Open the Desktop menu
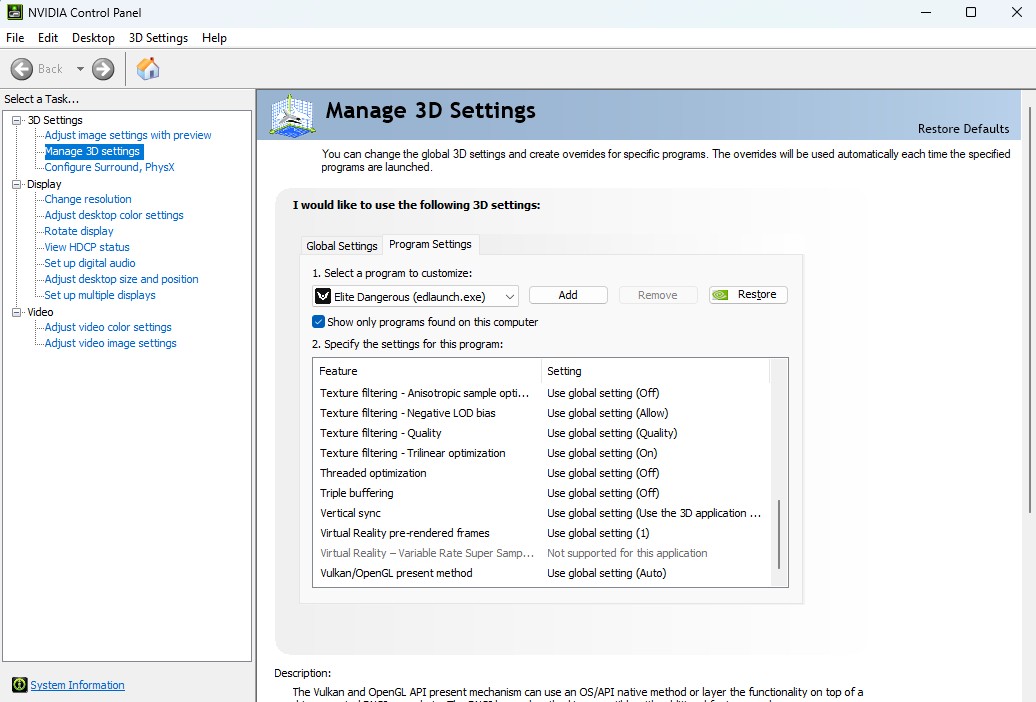 93,38
